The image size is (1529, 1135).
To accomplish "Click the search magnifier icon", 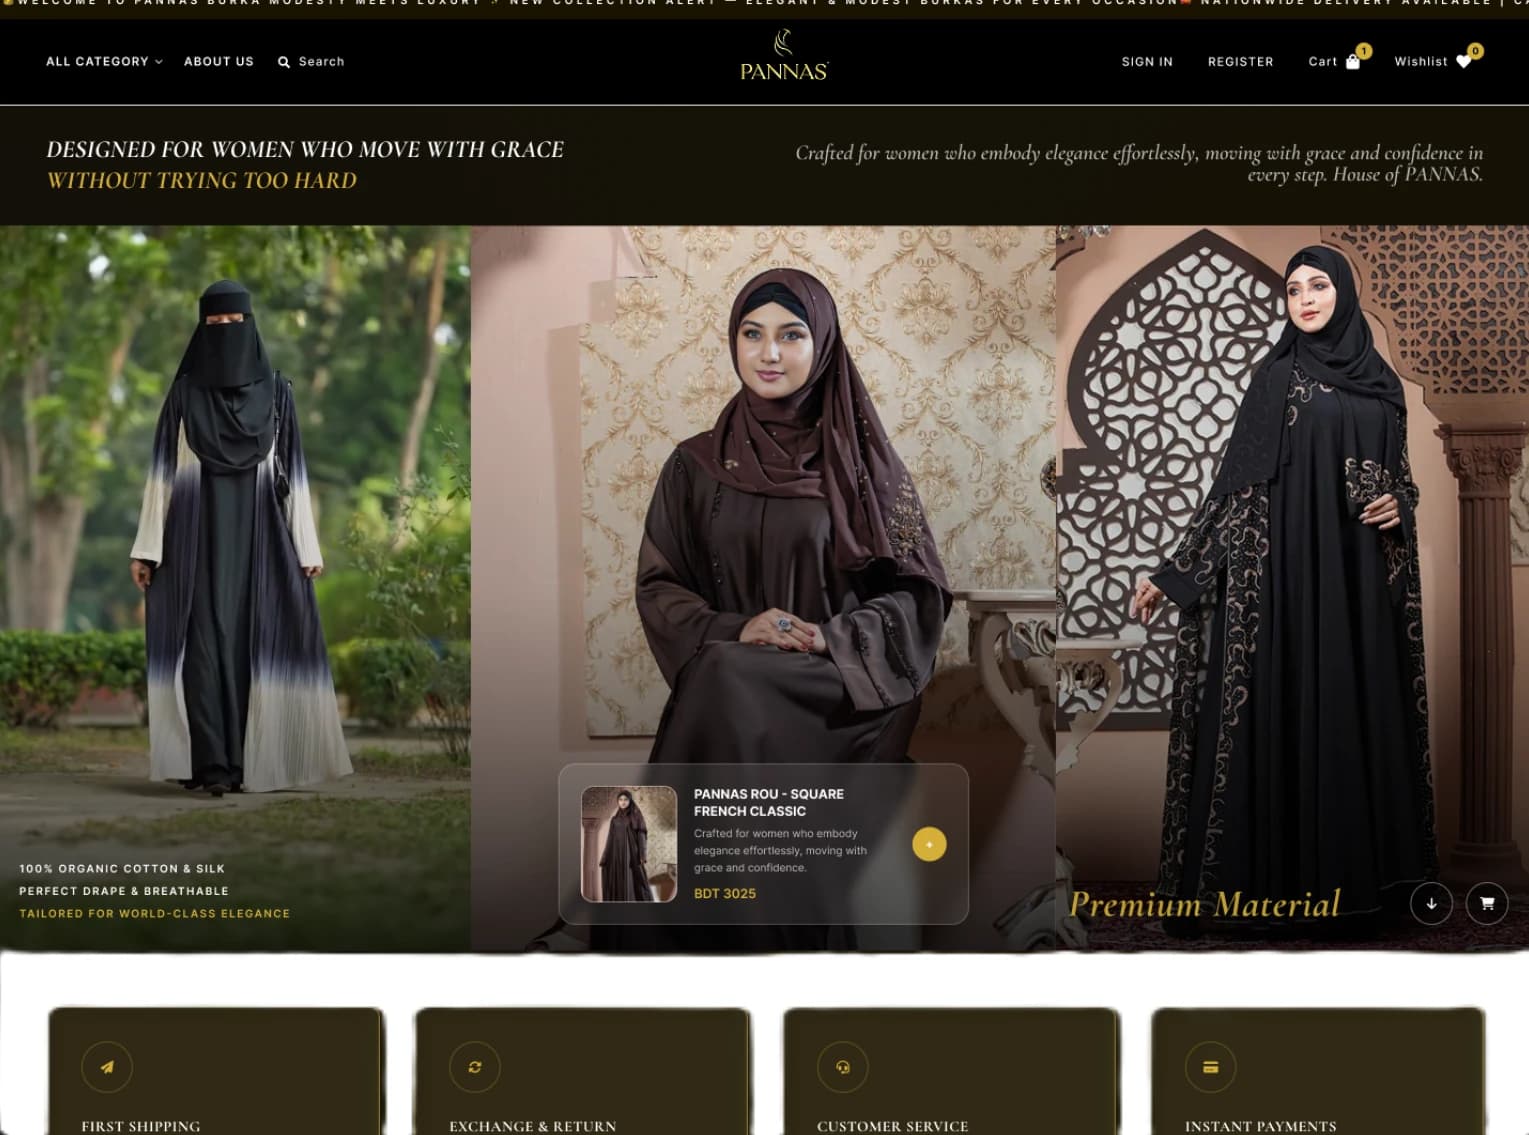I will 284,62.
